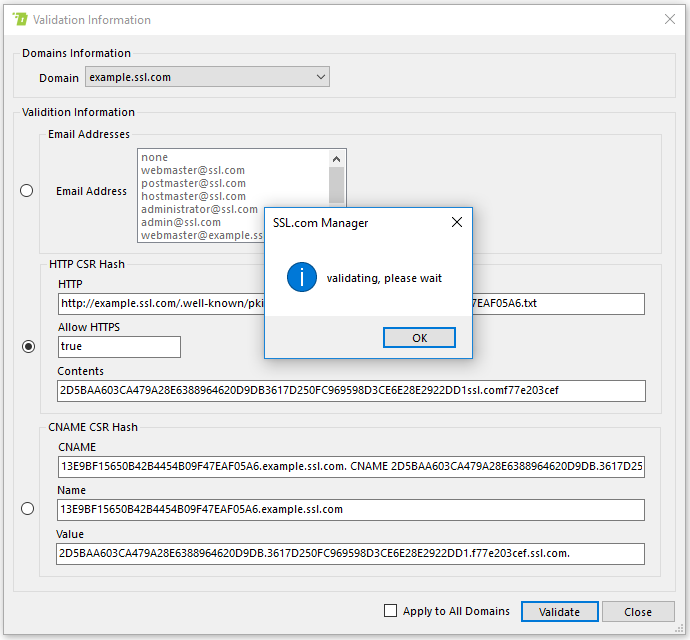Open the Domain dropdown example.ssl.com
The height and width of the screenshot is (640, 690).
(x=207, y=77)
